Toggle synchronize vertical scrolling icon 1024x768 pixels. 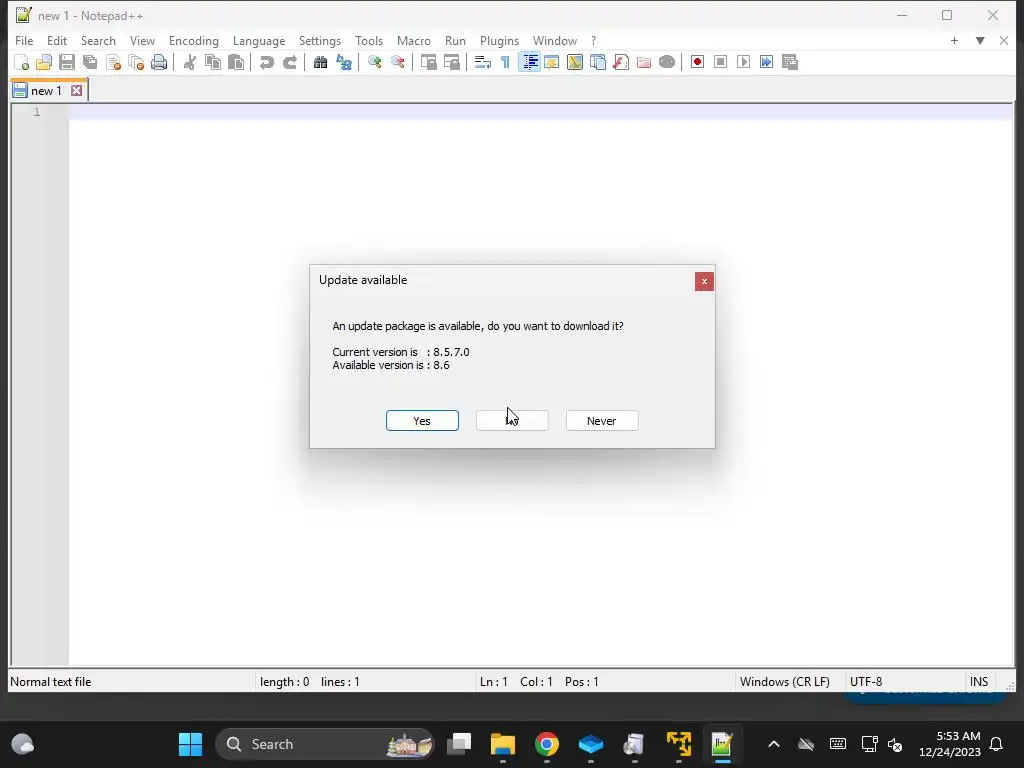(428, 62)
